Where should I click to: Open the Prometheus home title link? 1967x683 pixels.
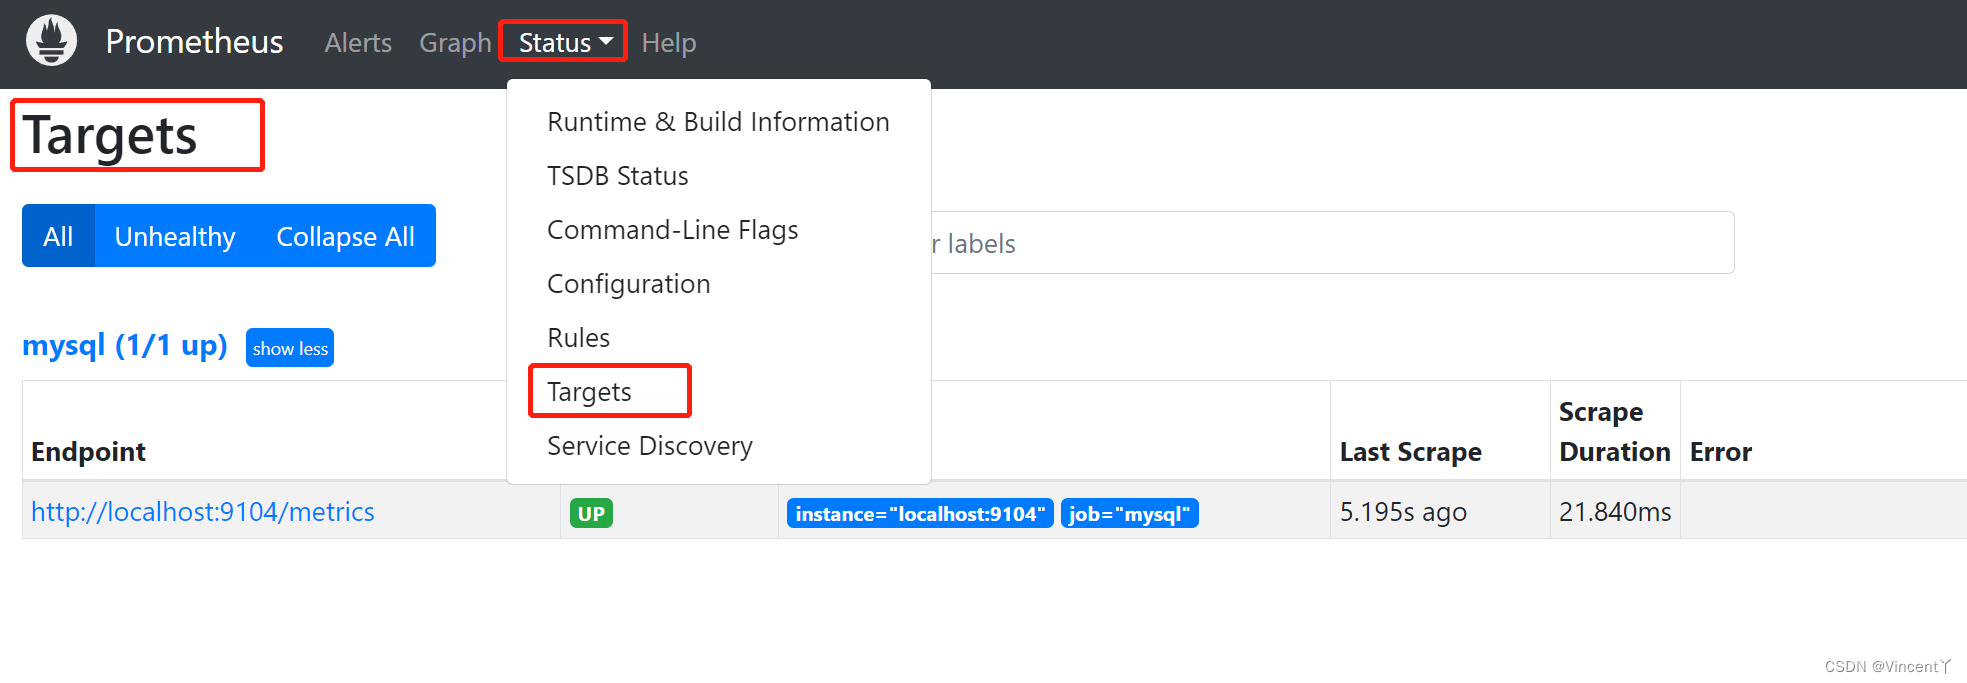tap(194, 42)
